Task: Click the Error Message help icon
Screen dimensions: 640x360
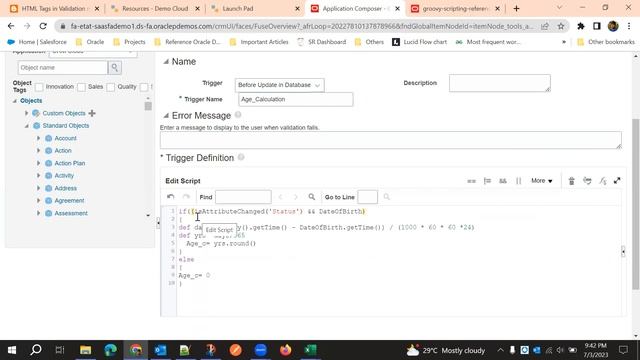Action: [238, 115]
